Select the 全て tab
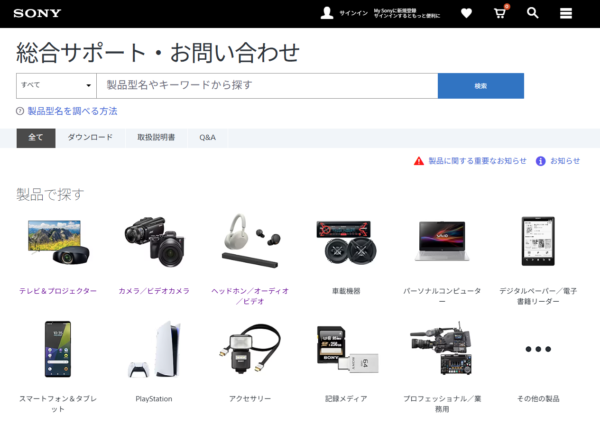600x435 pixels. [x=36, y=138]
